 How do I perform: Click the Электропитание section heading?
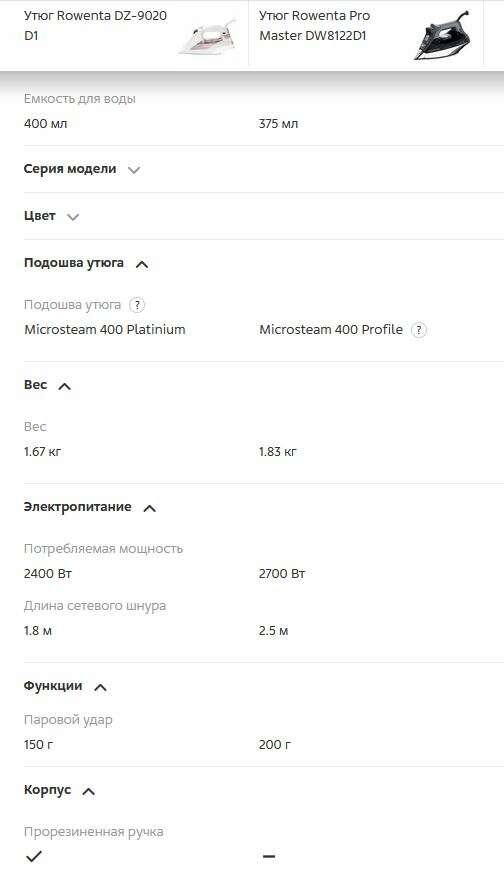pos(77,506)
